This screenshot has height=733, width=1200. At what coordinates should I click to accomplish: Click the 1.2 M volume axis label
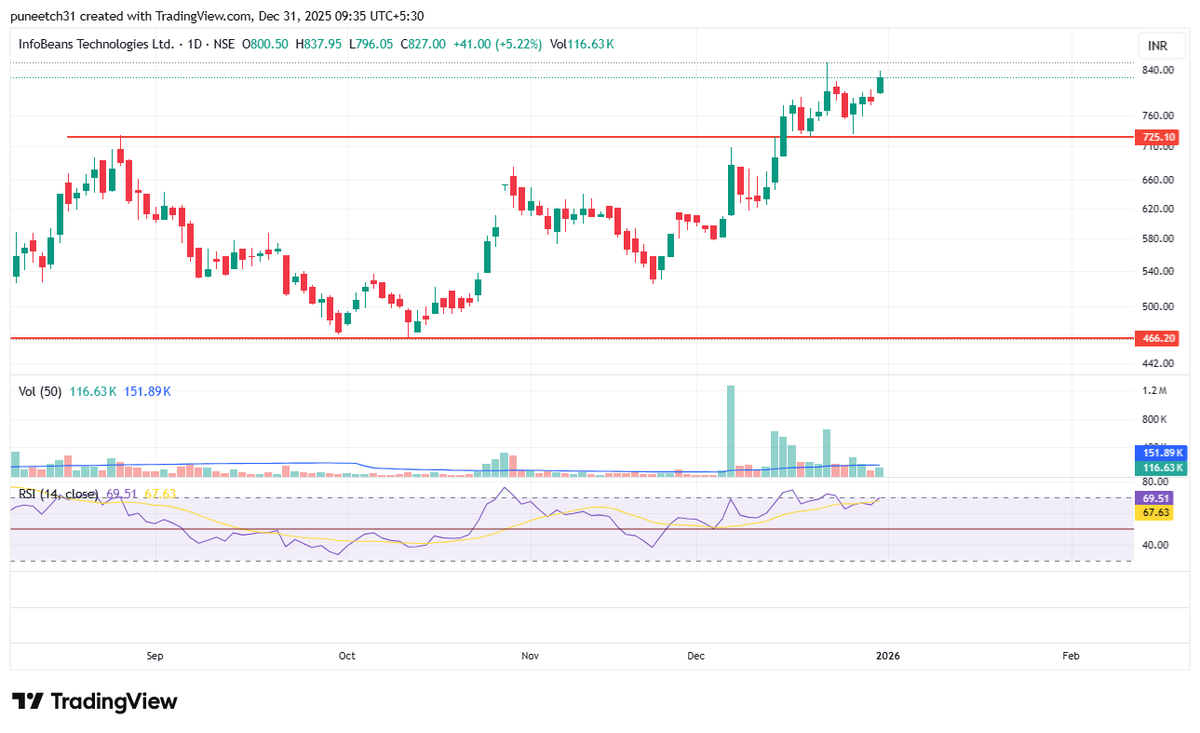pyautogui.click(x=1155, y=390)
